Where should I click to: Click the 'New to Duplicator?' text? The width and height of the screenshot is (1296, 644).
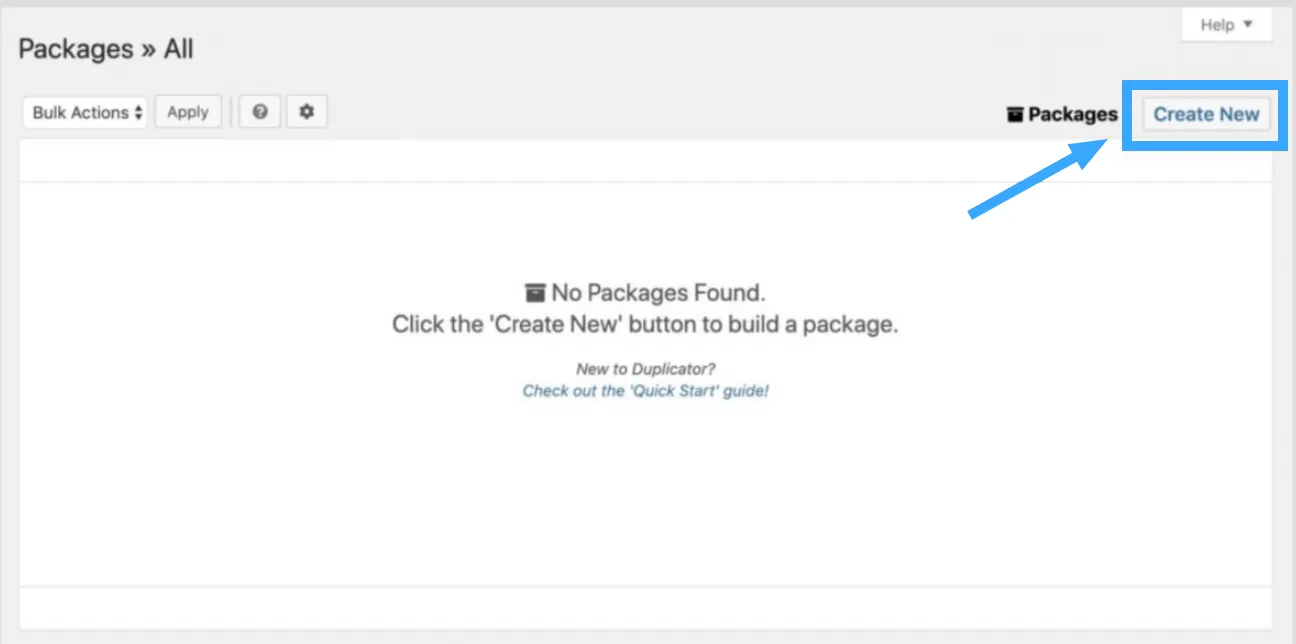645,369
